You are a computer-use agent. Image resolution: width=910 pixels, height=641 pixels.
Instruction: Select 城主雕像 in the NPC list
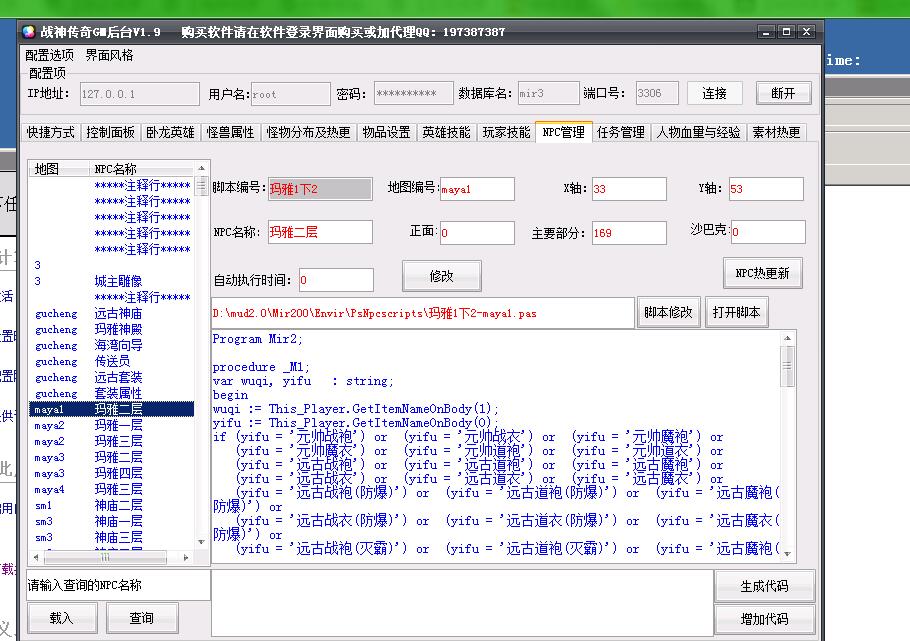118,281
